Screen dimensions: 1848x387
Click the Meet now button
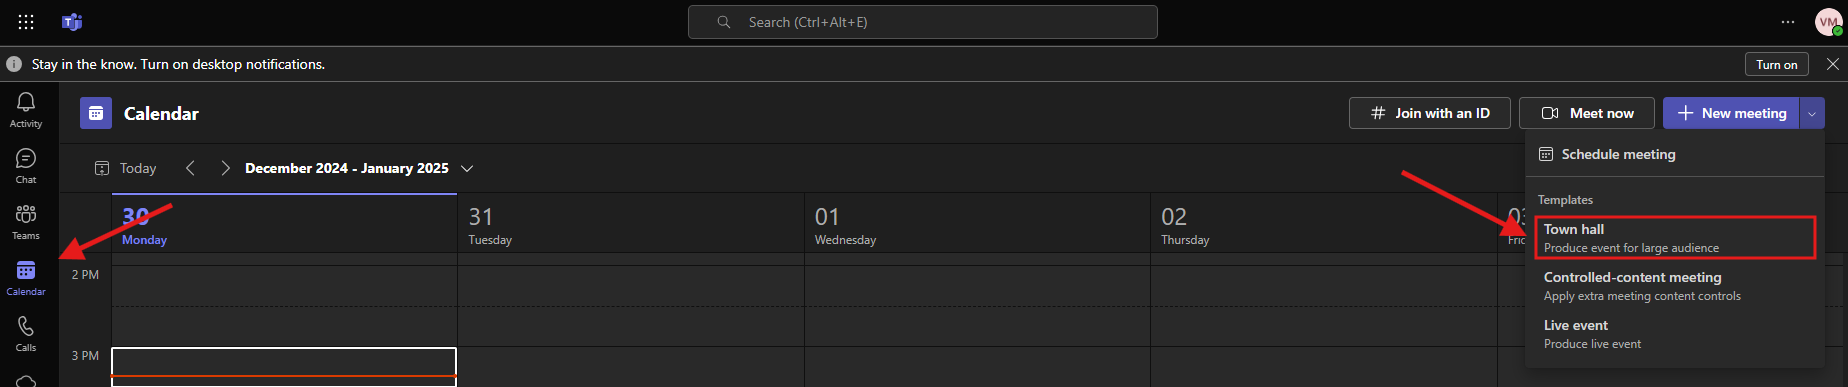coord(1587,113)
